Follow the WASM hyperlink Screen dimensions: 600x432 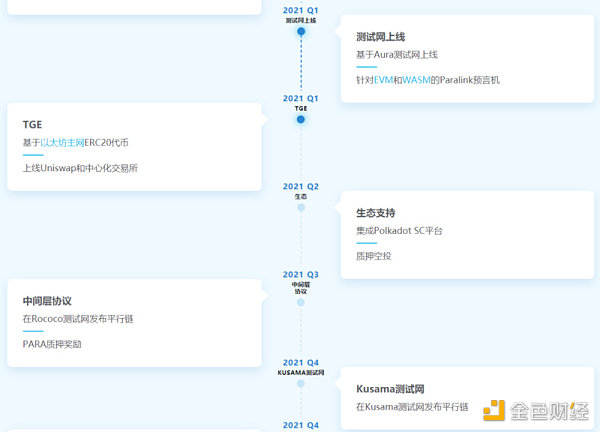418,79
